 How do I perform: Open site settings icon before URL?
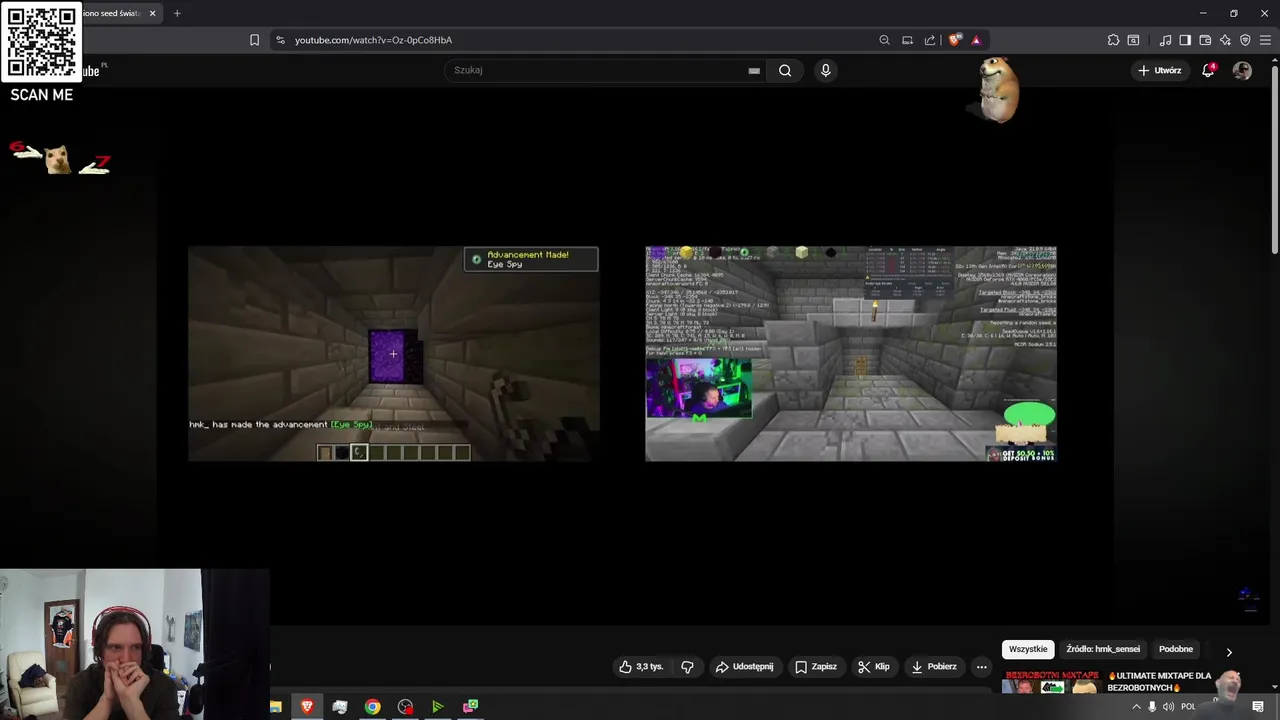click(x=280, y=40)
